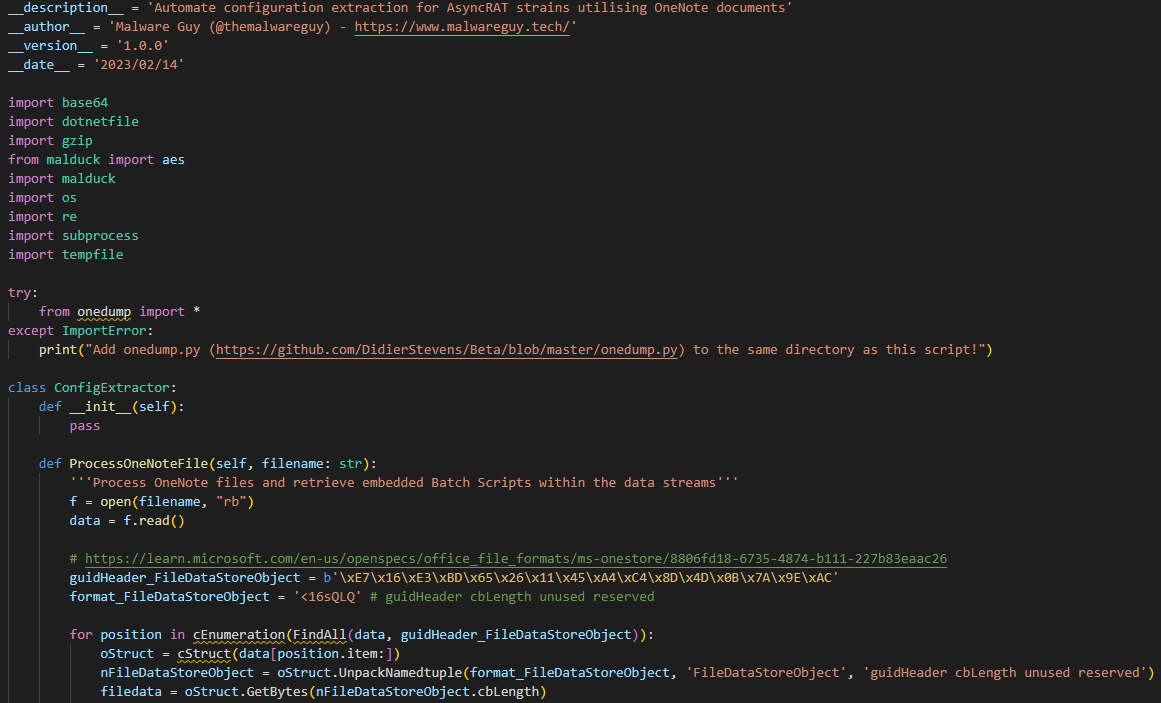Click the 'gzip' module name
The height and width of the screenshot is (703, 1161).
(x=77, y=141)
